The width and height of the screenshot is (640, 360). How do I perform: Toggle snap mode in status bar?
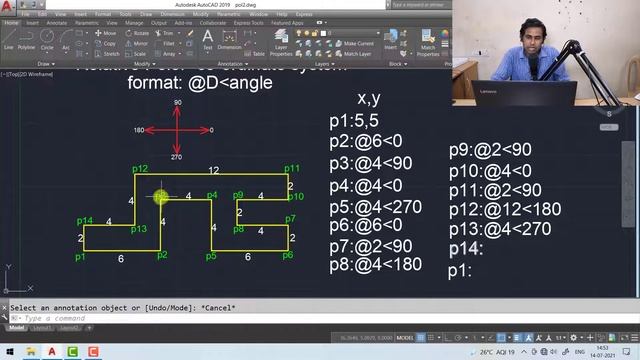[x=431, y=338]
